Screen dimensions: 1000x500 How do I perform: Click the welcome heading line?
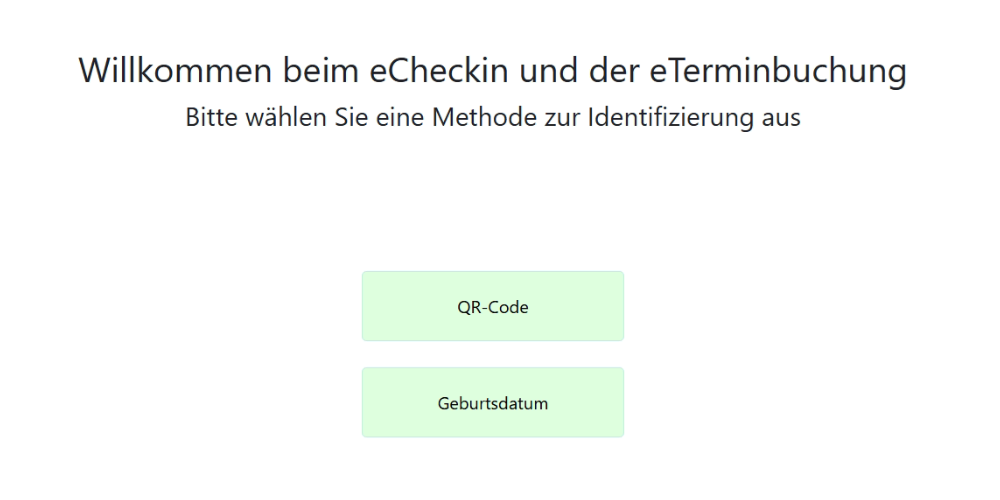(492, 71)
